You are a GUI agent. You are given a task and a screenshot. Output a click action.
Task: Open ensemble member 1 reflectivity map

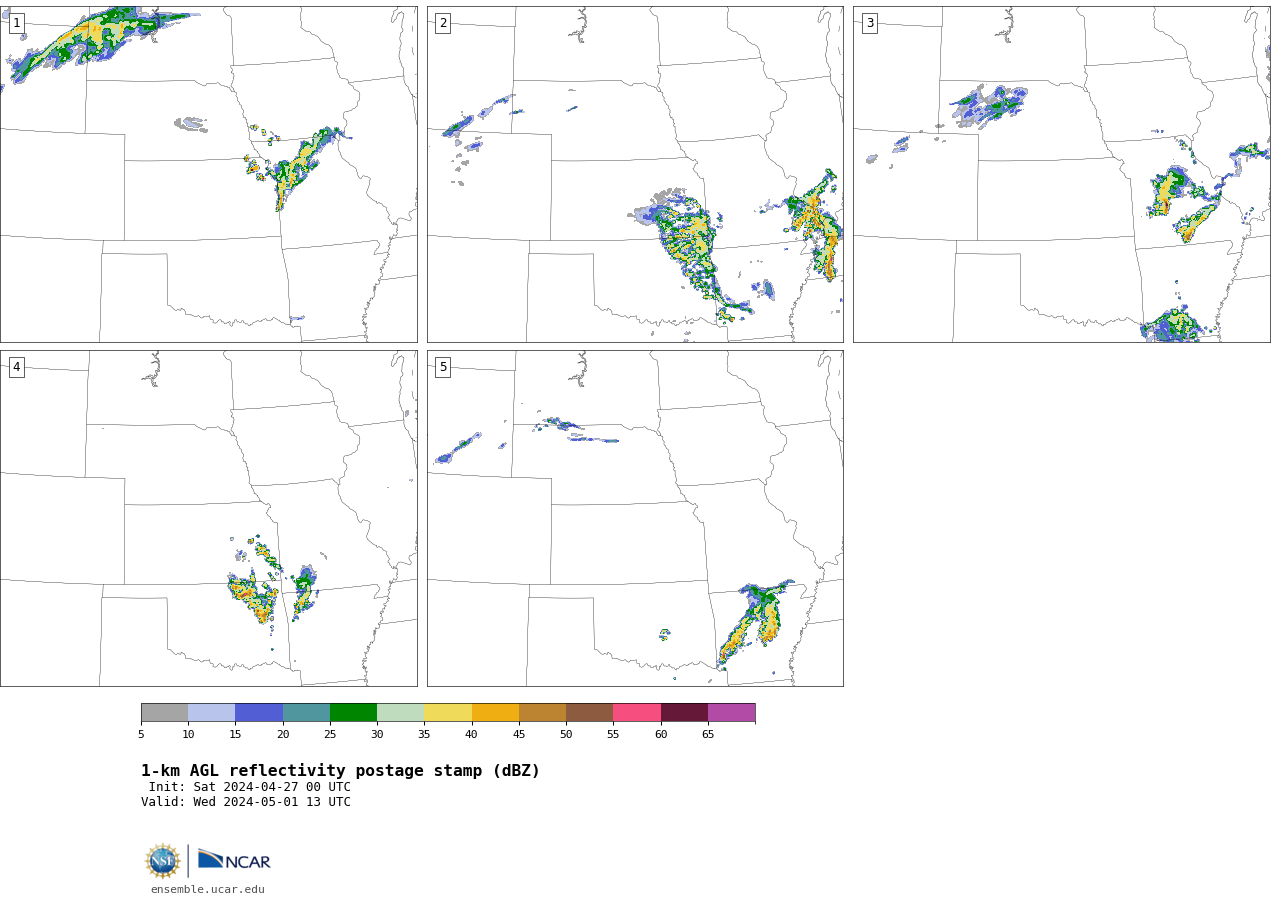coord(208,174)
